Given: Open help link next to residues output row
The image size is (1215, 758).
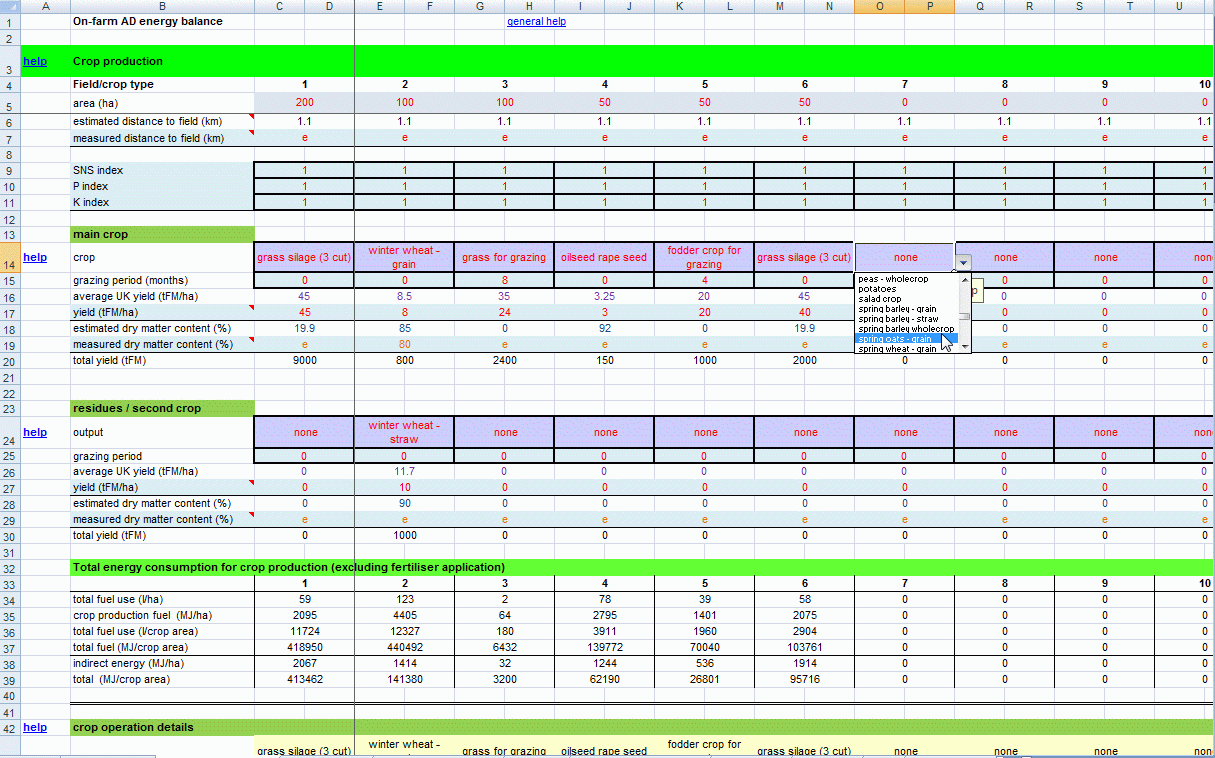Looking at the screenshot, I should pyautogui.click(x=34, y=432).
